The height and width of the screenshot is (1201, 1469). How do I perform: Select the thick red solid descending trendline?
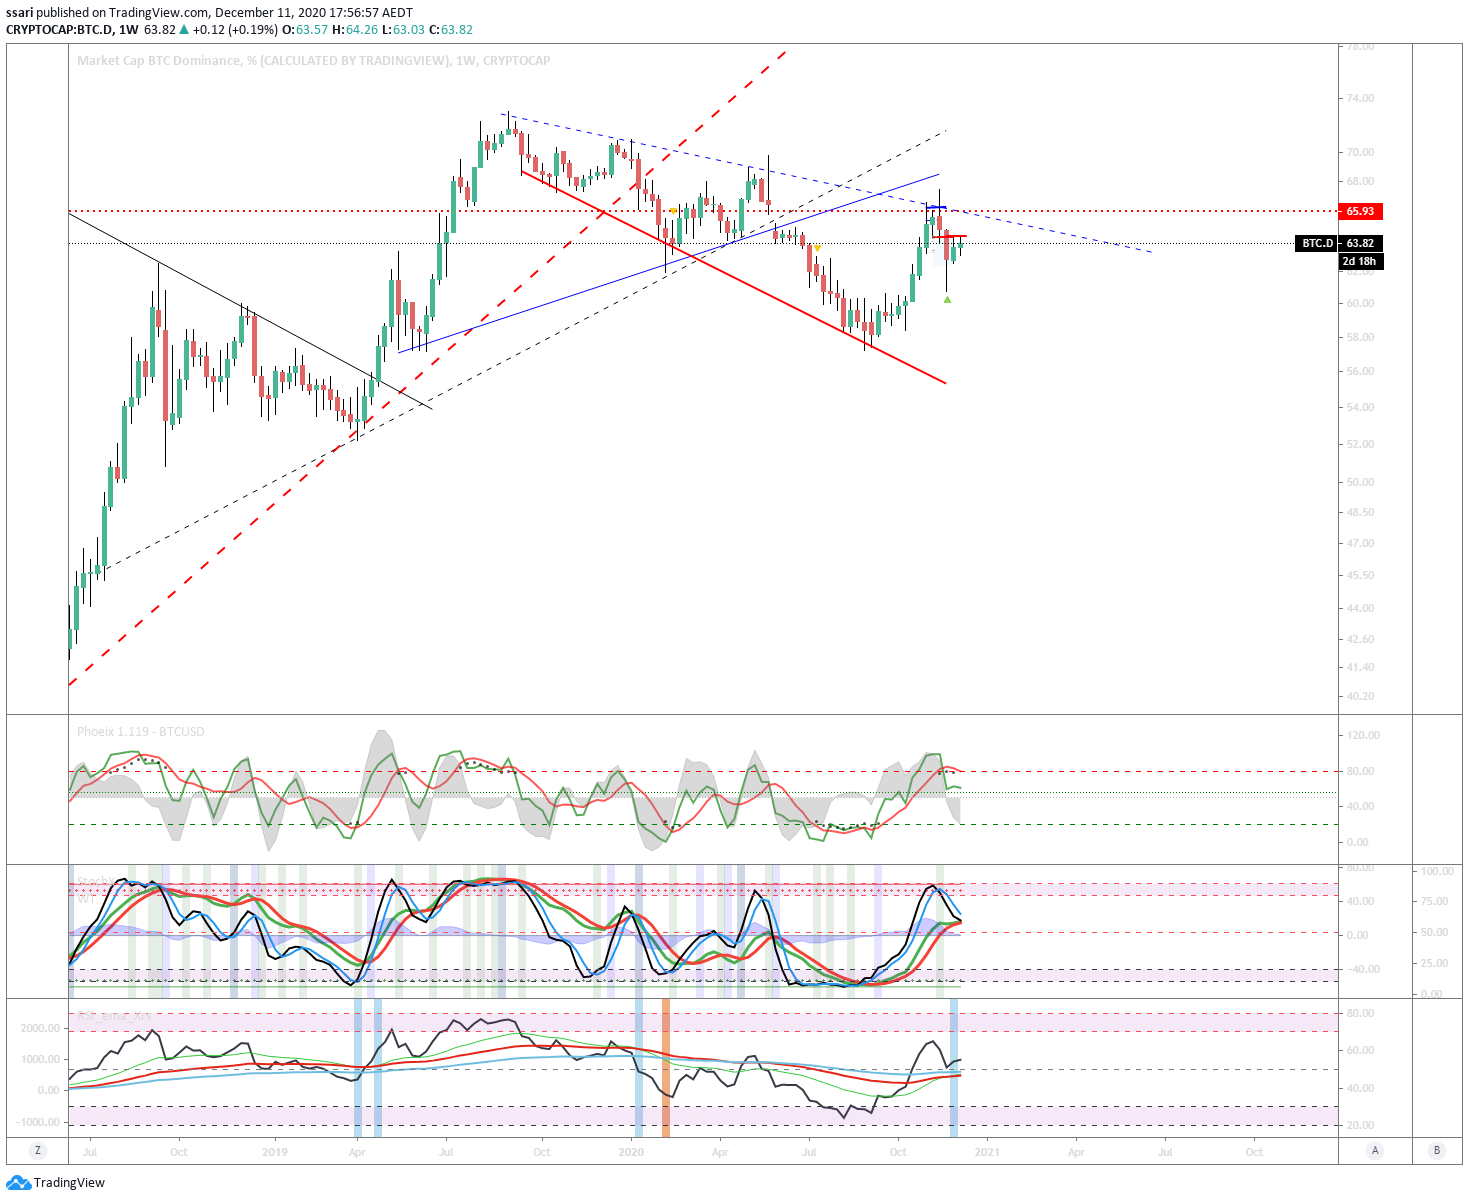point(733,278)
